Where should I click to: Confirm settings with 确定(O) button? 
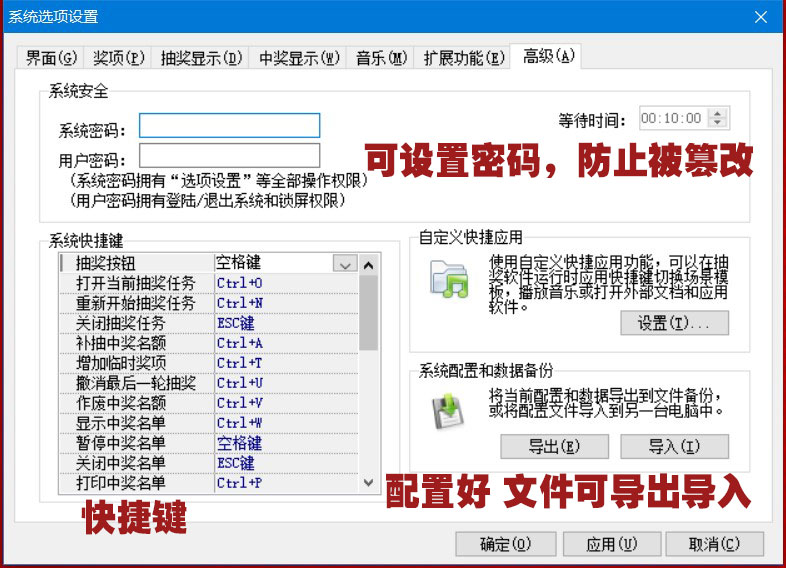point(505,544)
